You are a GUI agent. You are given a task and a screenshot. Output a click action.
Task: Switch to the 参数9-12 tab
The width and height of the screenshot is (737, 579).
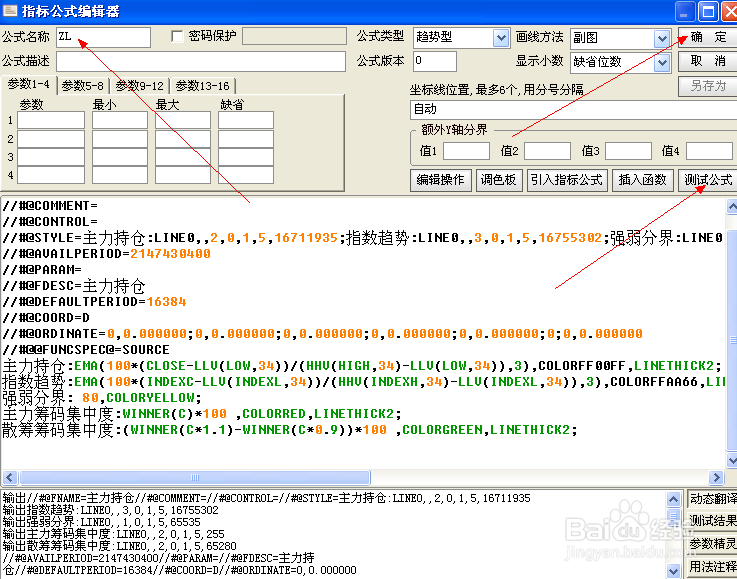point(140,86)
